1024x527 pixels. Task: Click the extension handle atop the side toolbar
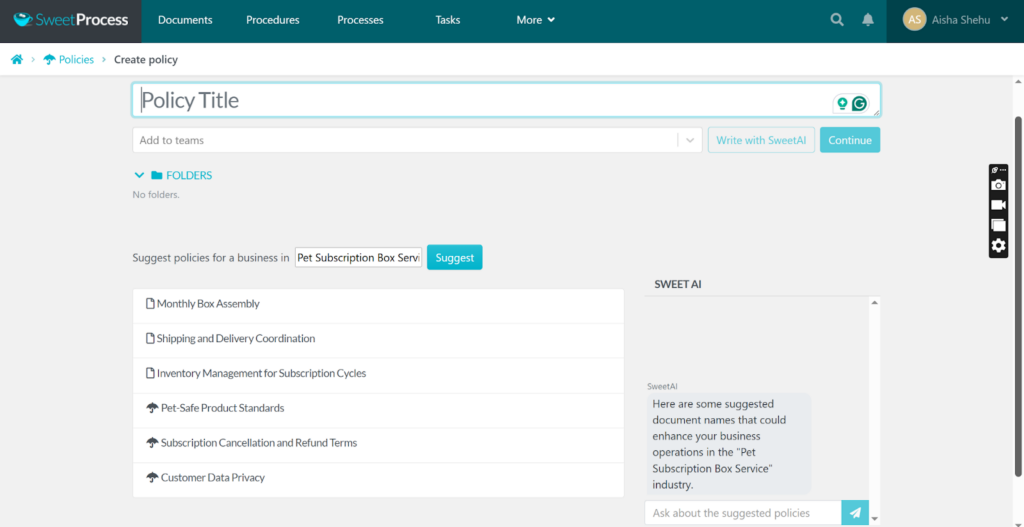999,170
